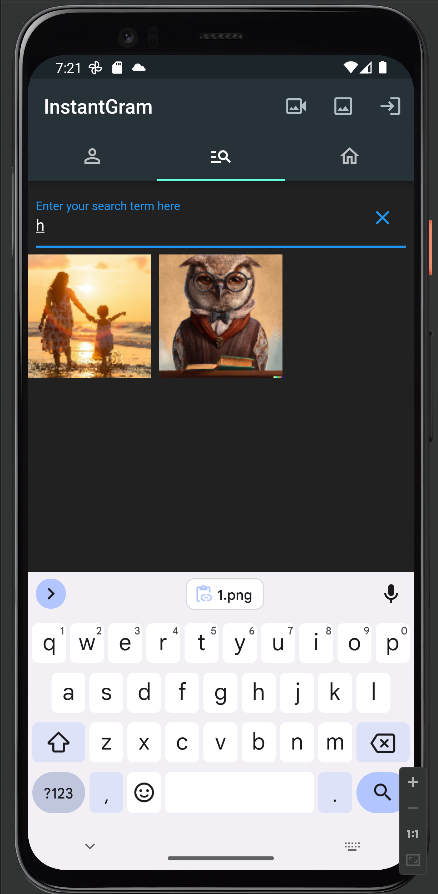Switch to the home tab
Screen dimensions: 438x894
pos(349,156)
